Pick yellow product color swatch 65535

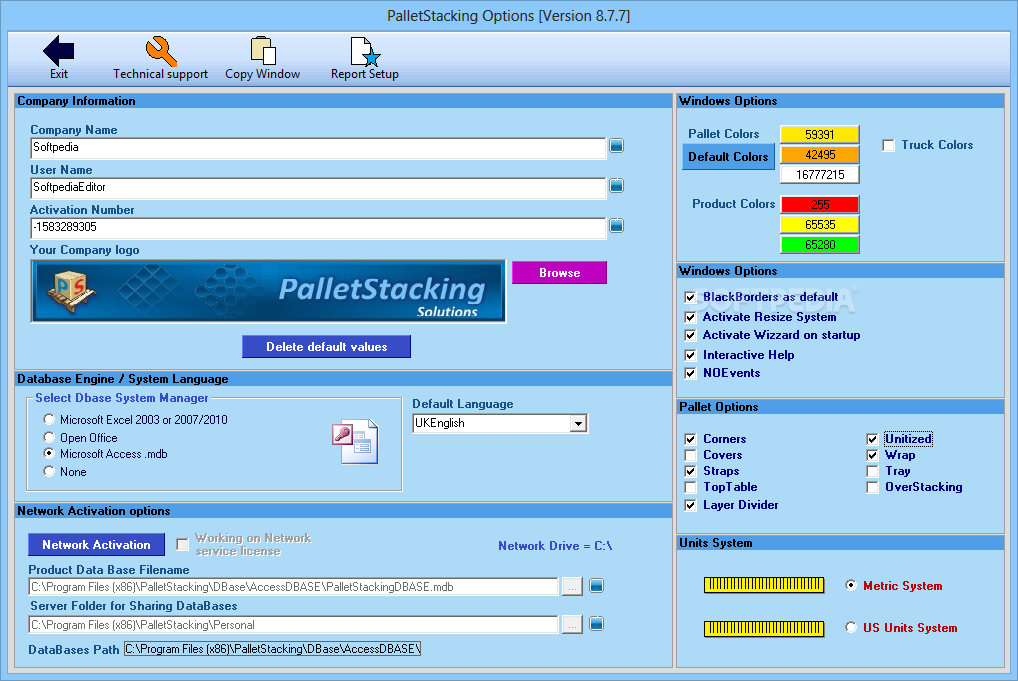(x=820, y=225)
